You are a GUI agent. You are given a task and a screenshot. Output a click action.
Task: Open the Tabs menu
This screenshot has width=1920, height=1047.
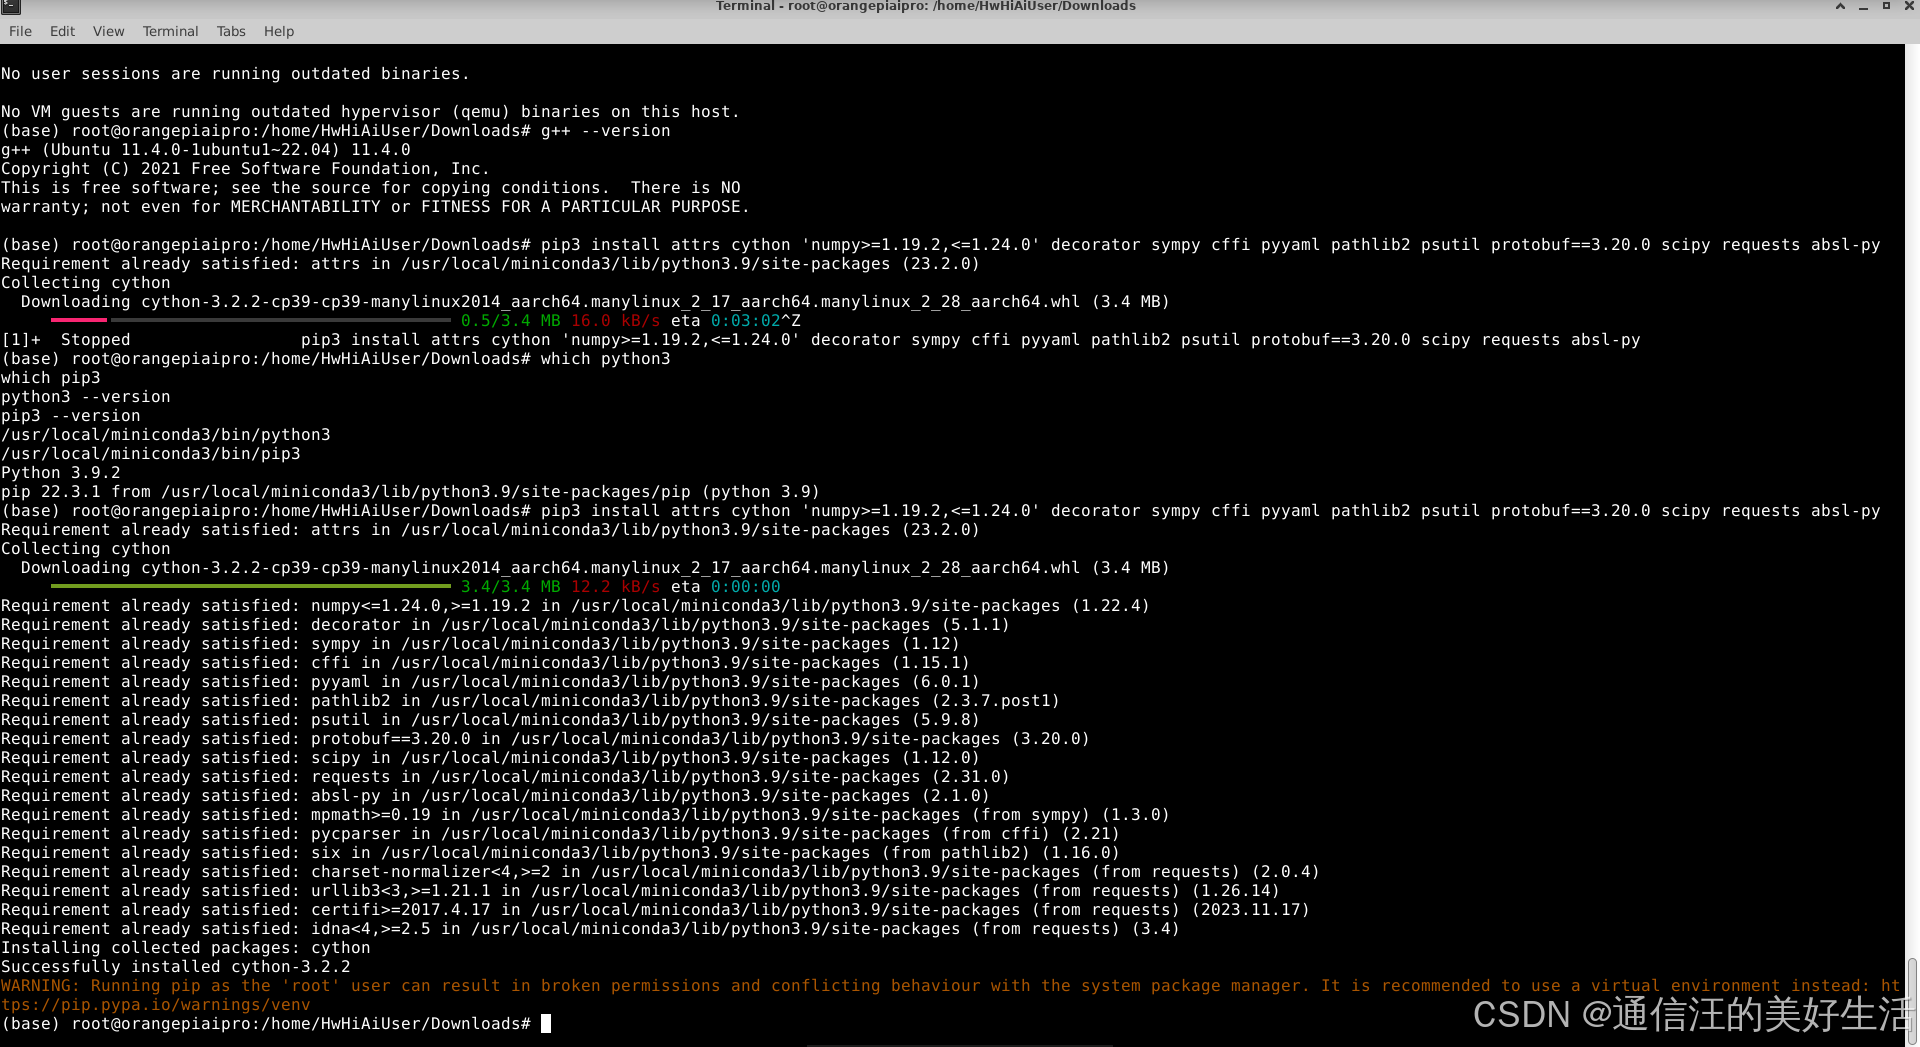tap(231, 31)
